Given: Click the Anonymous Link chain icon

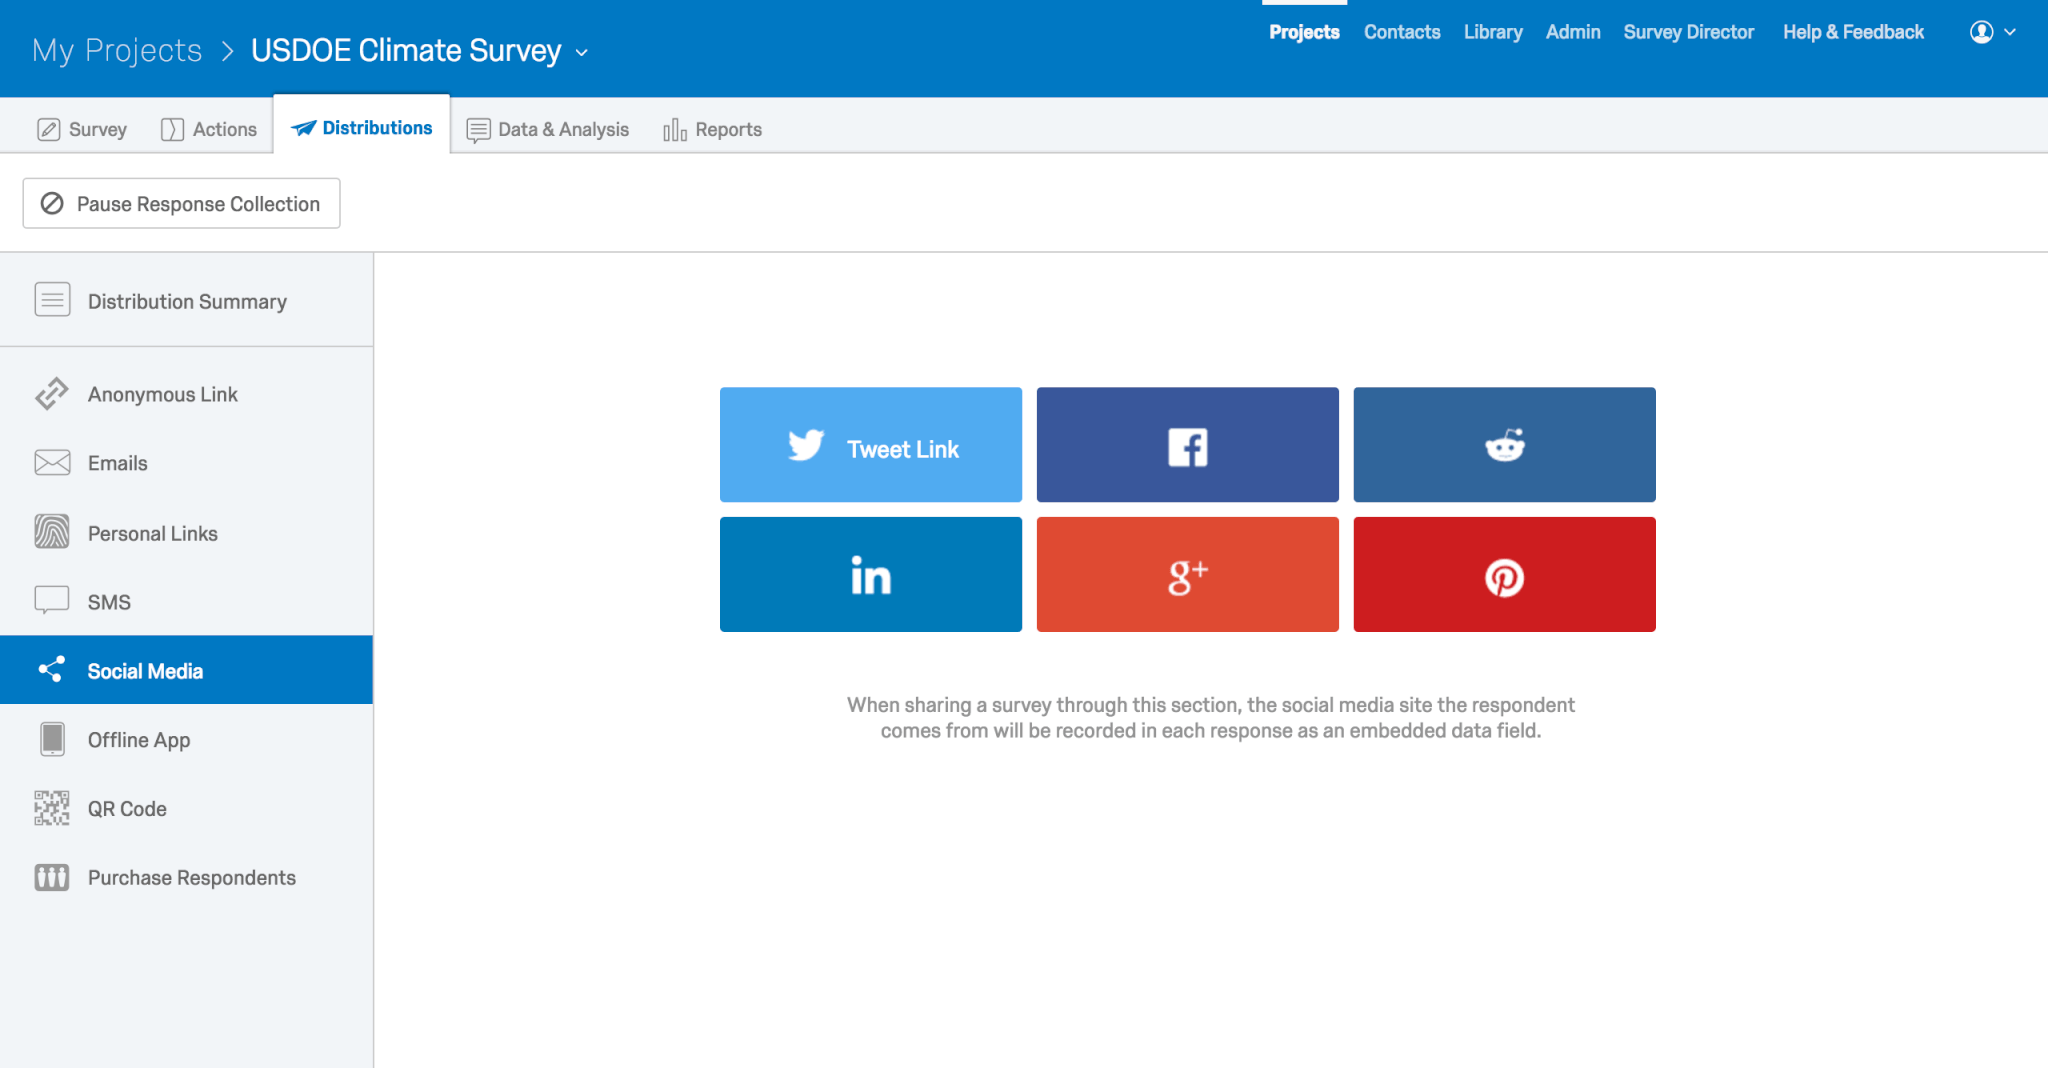Looking at the screenshot, I should 52,394.
